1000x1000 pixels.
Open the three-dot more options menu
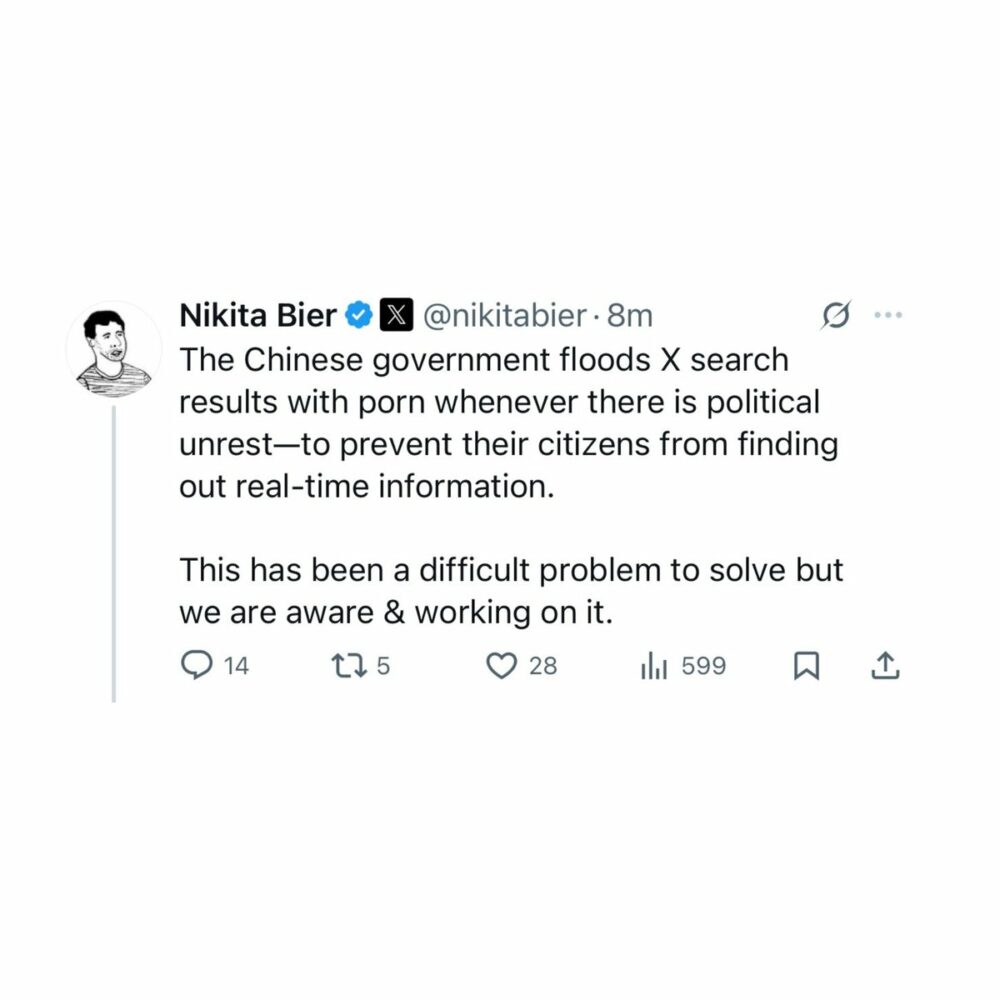888,316
